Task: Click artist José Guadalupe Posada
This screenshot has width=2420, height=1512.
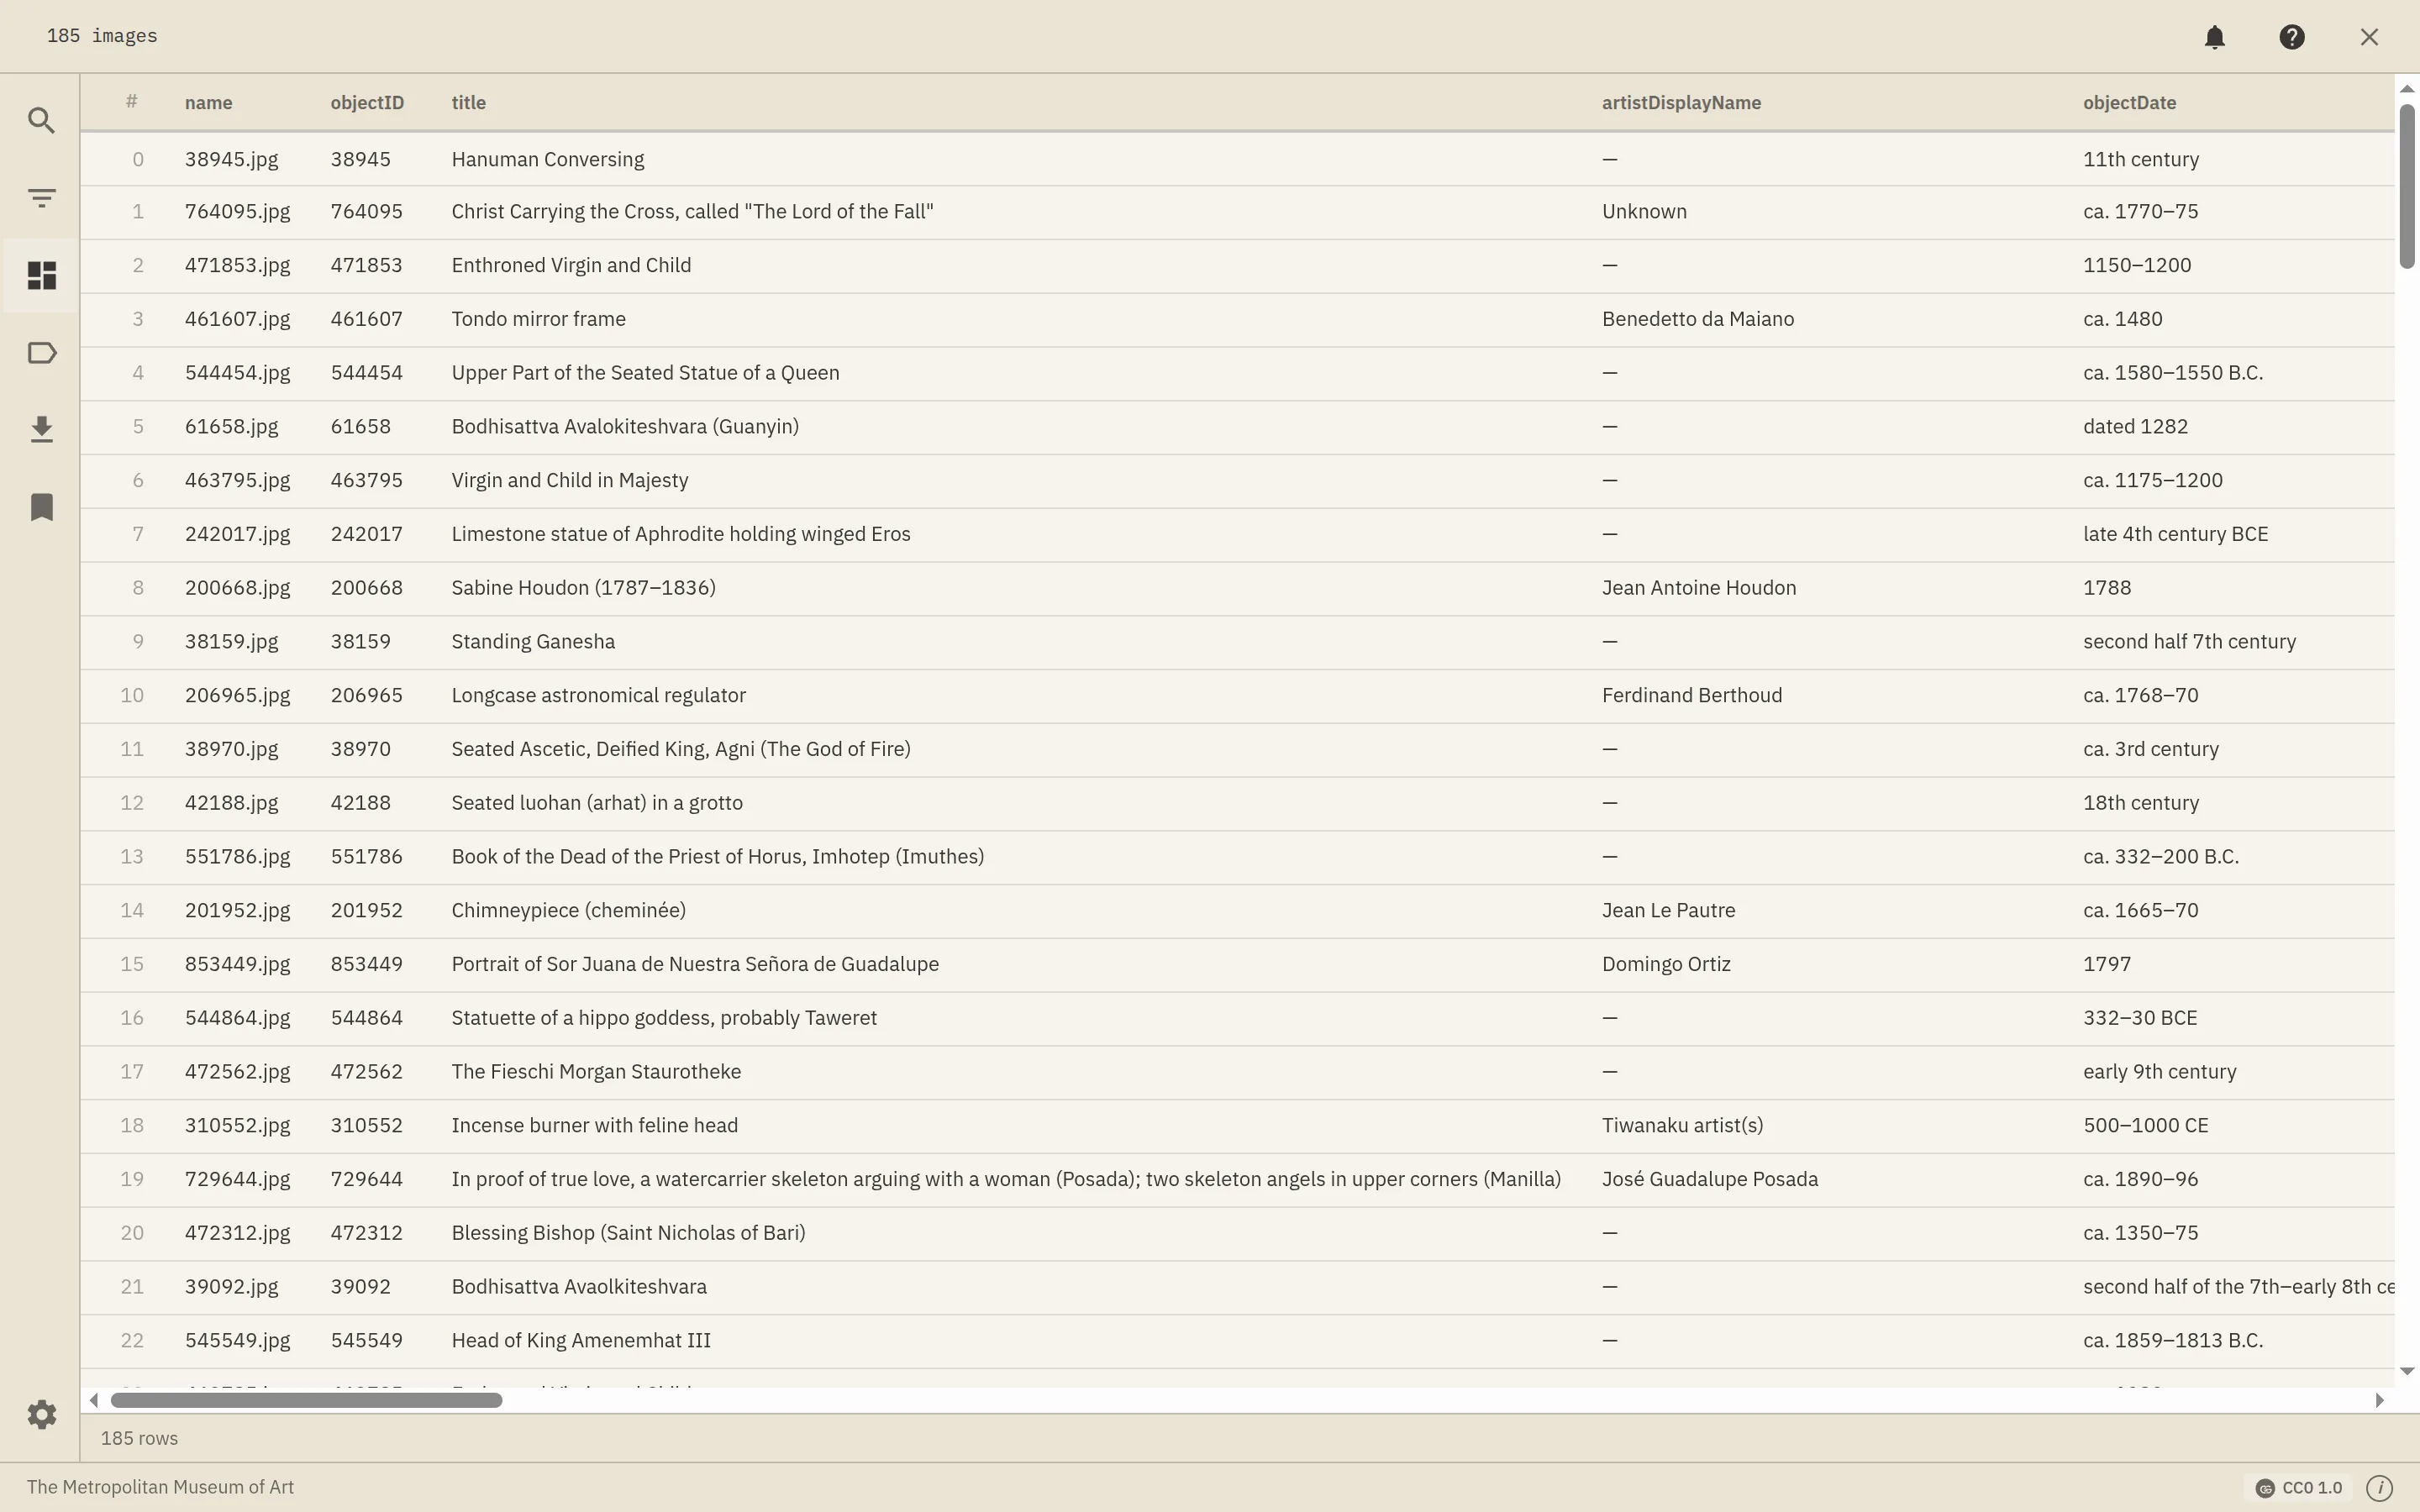Action: [1710, 1179]
